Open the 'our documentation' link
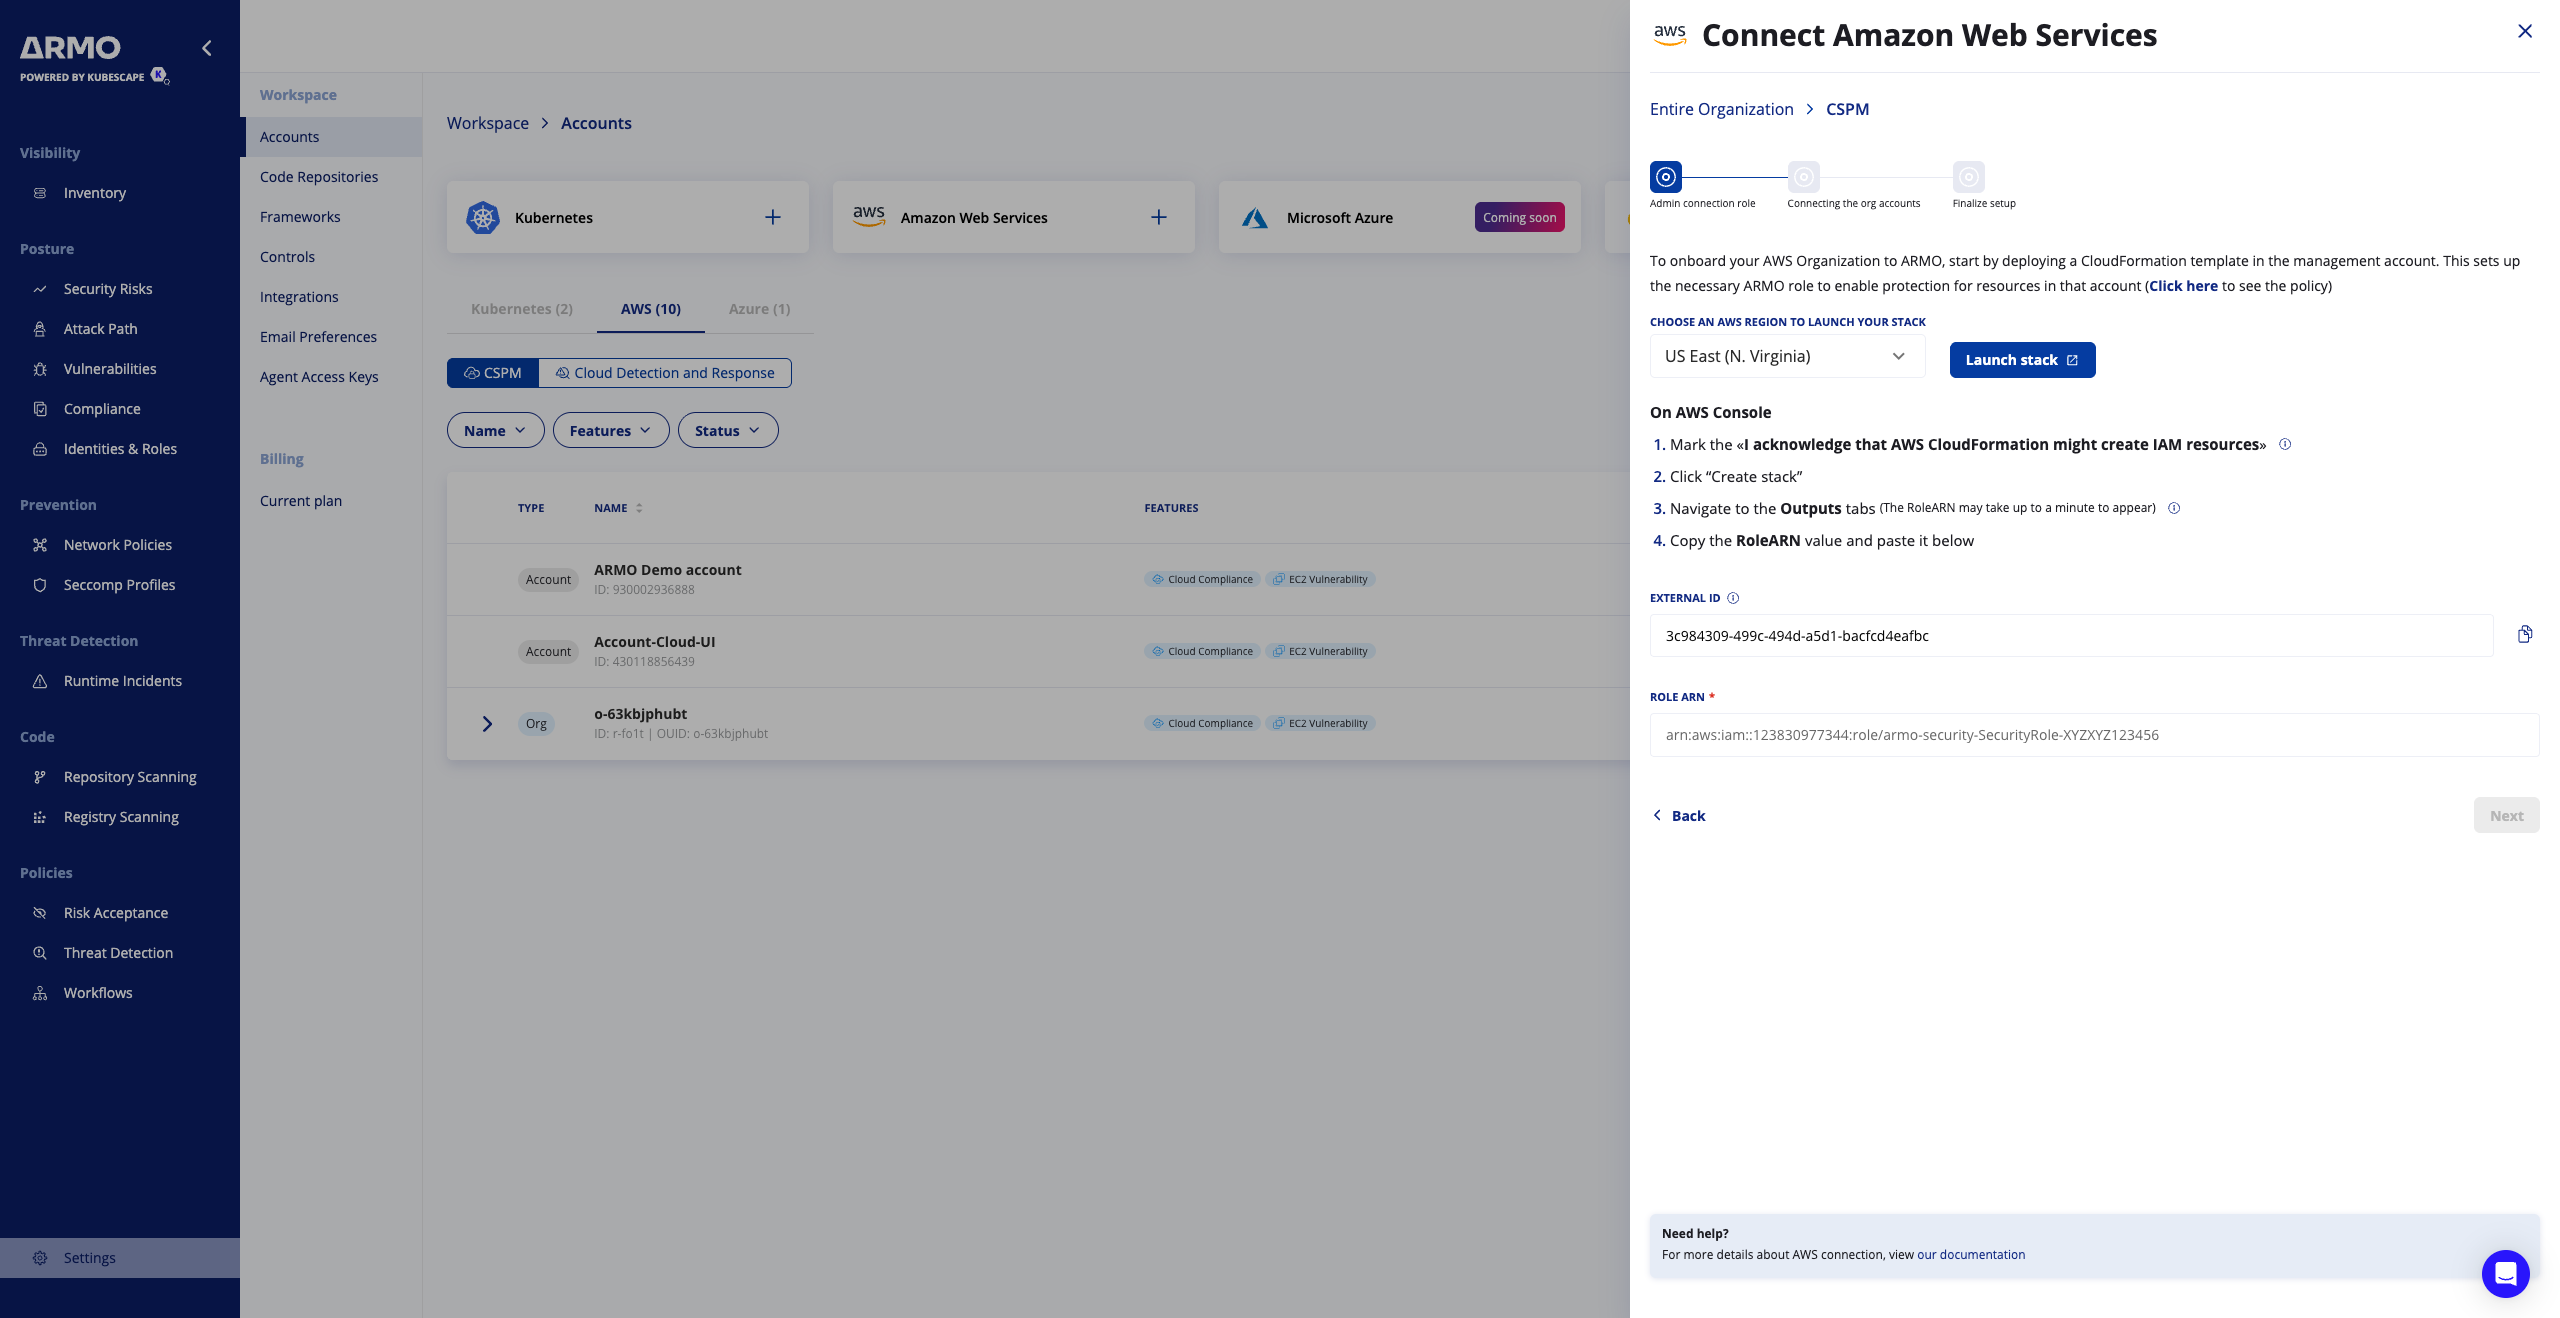Viewport: 2560px width, 1318px height. tap(1970, 1255)
